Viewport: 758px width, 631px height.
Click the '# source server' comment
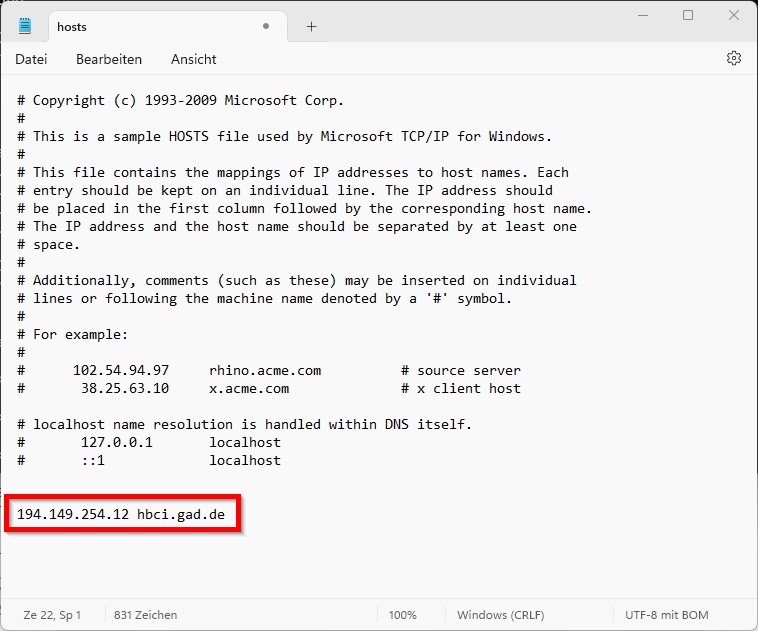(461, 370)
